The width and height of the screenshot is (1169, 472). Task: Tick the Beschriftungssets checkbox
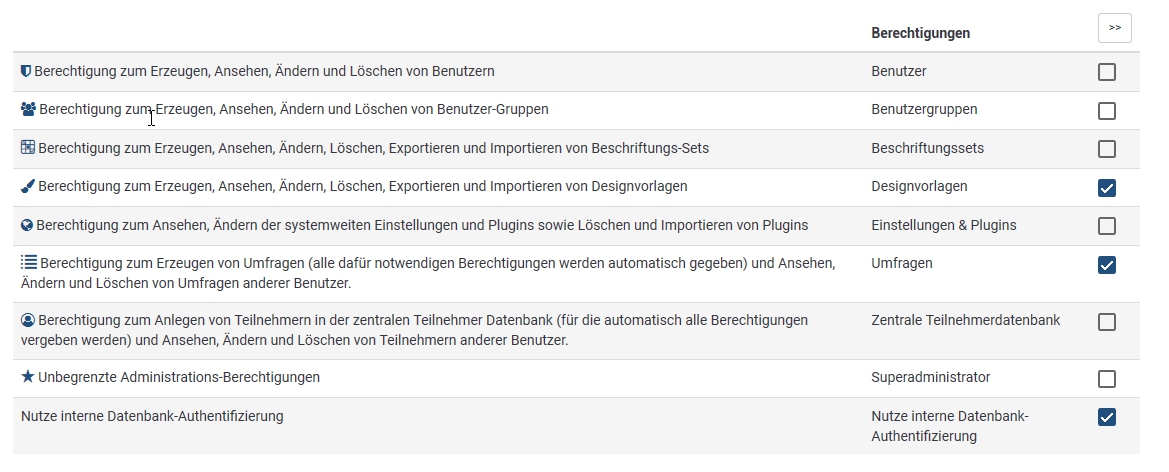[x=1107, y=149]
